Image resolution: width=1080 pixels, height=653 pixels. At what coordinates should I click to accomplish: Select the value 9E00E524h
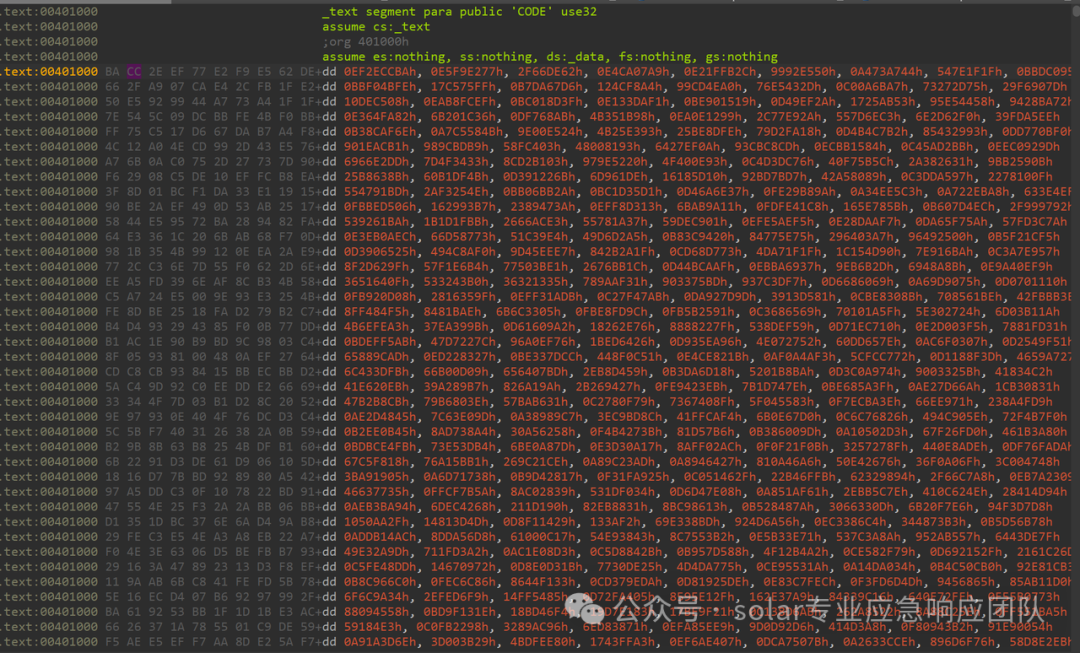pyautogui.click(x=550, y=132)
